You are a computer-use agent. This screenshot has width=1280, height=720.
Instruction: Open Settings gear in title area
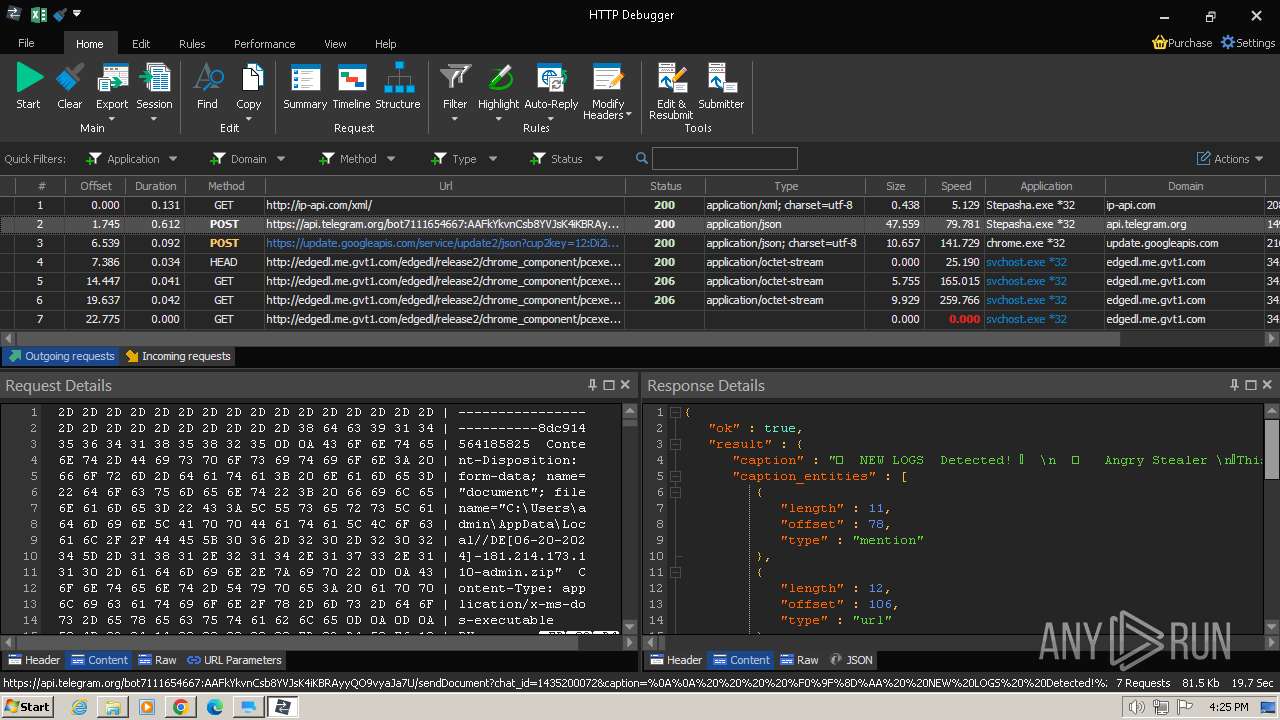pyautogui.click(x=1248, y=43)
